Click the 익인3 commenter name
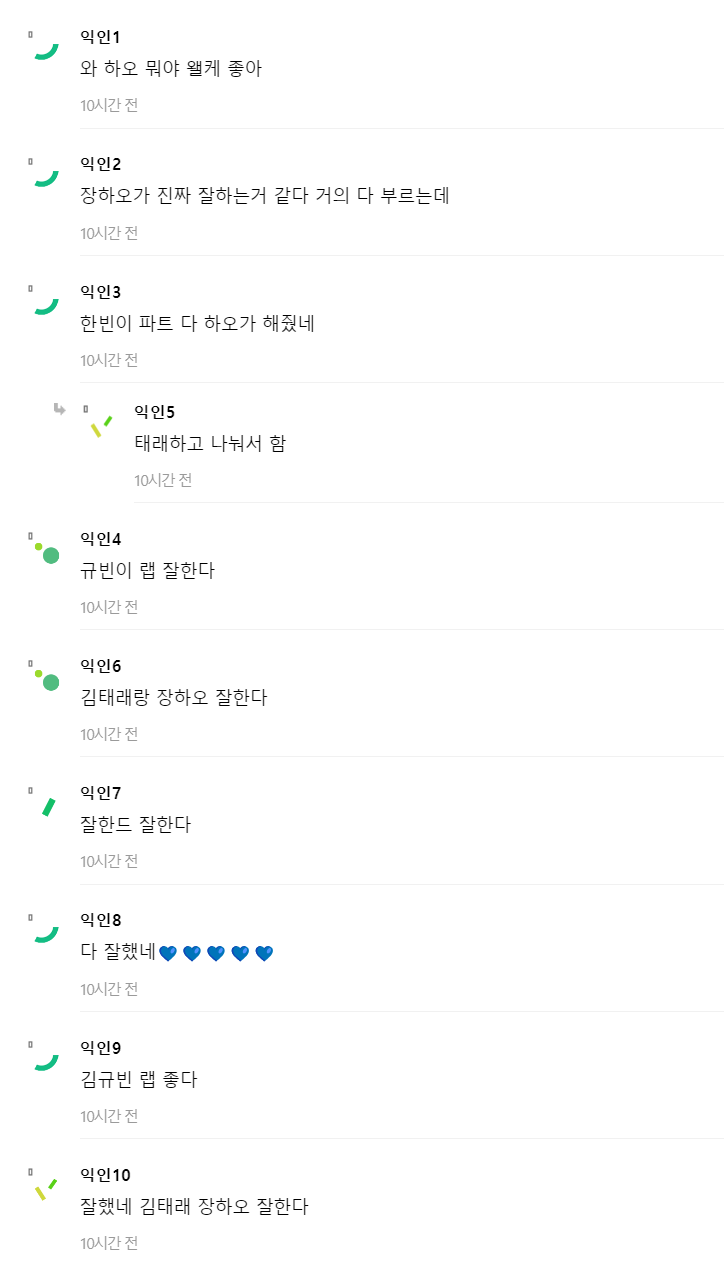724x1261 pixels. point(100,292)
